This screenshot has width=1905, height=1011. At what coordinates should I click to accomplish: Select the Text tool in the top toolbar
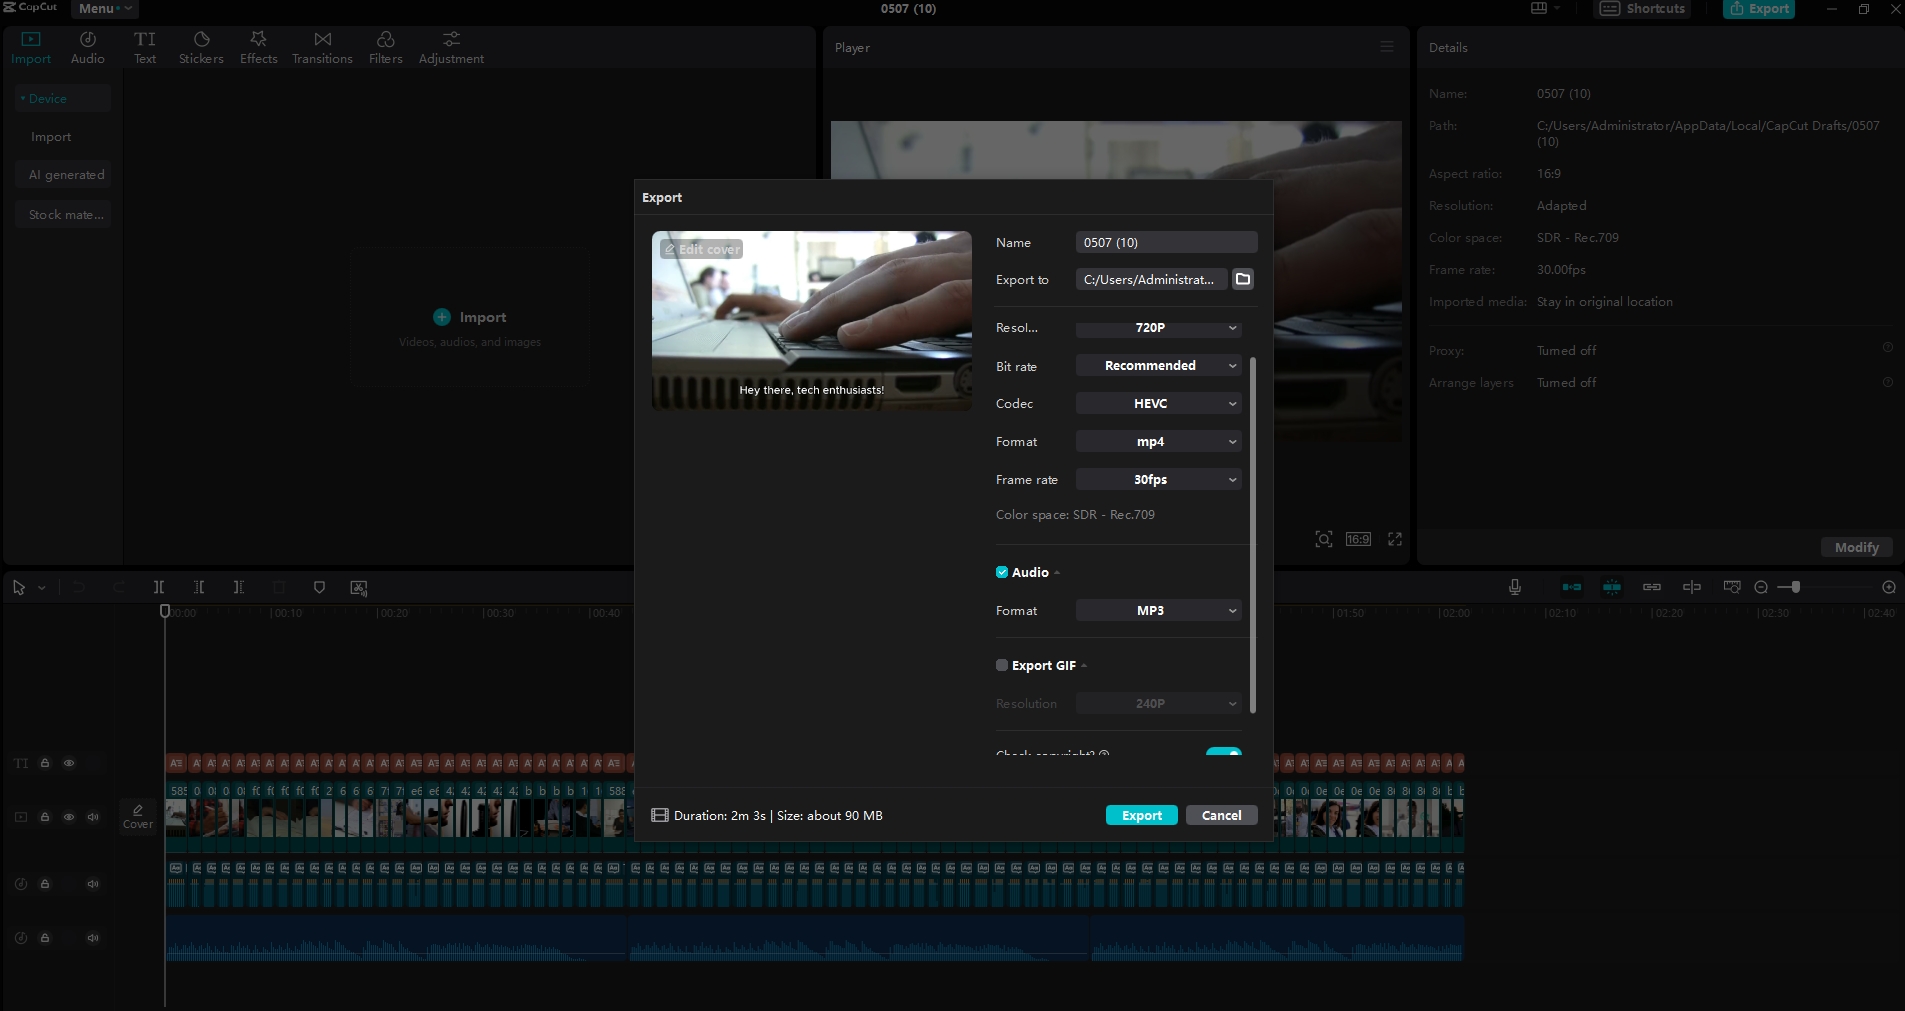pyautogui.click(x=144, y=46)
